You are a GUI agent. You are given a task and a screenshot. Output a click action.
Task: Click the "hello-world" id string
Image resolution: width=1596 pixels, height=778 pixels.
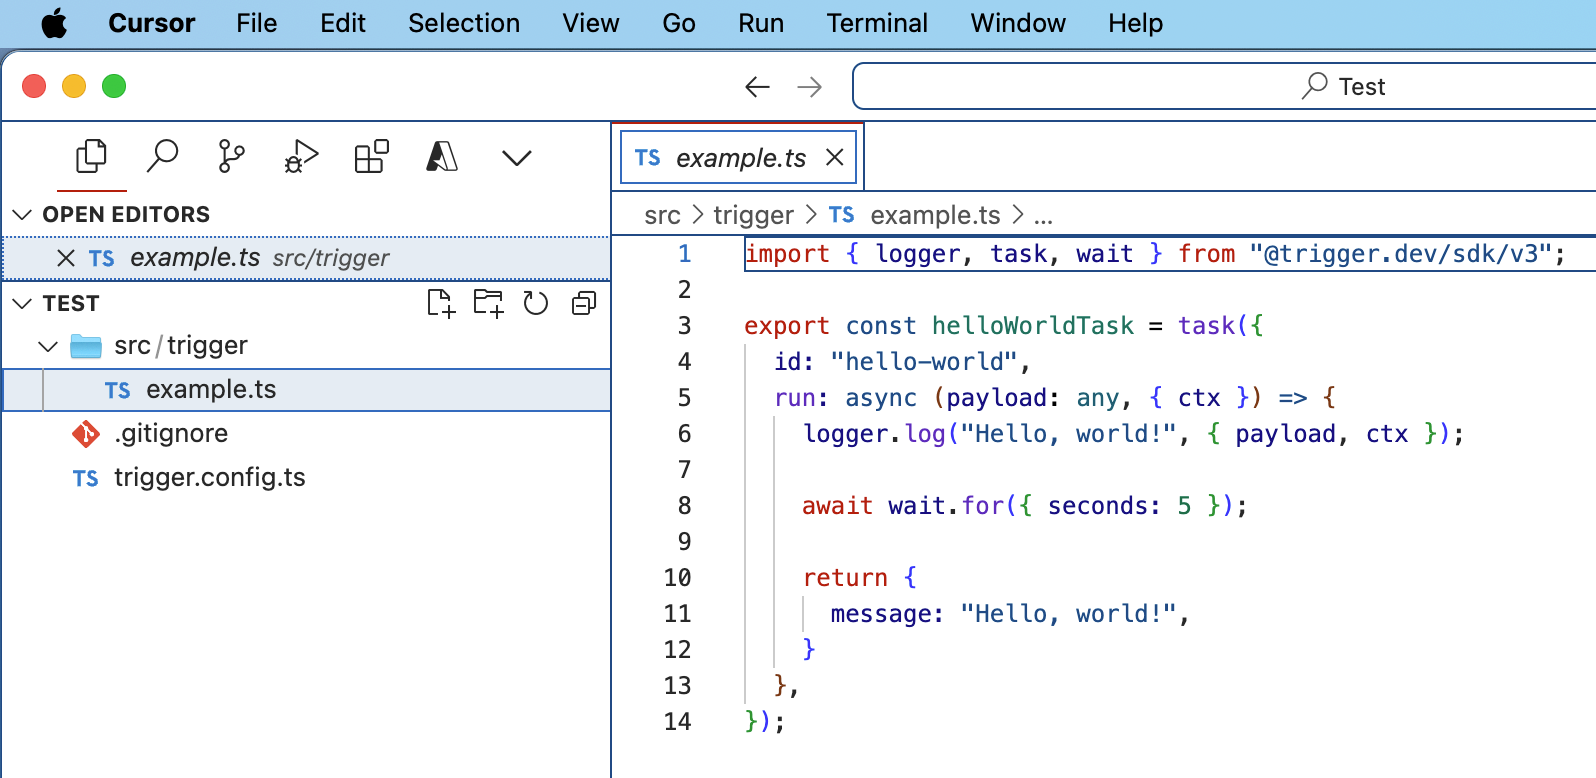click(x=924, y=362)
